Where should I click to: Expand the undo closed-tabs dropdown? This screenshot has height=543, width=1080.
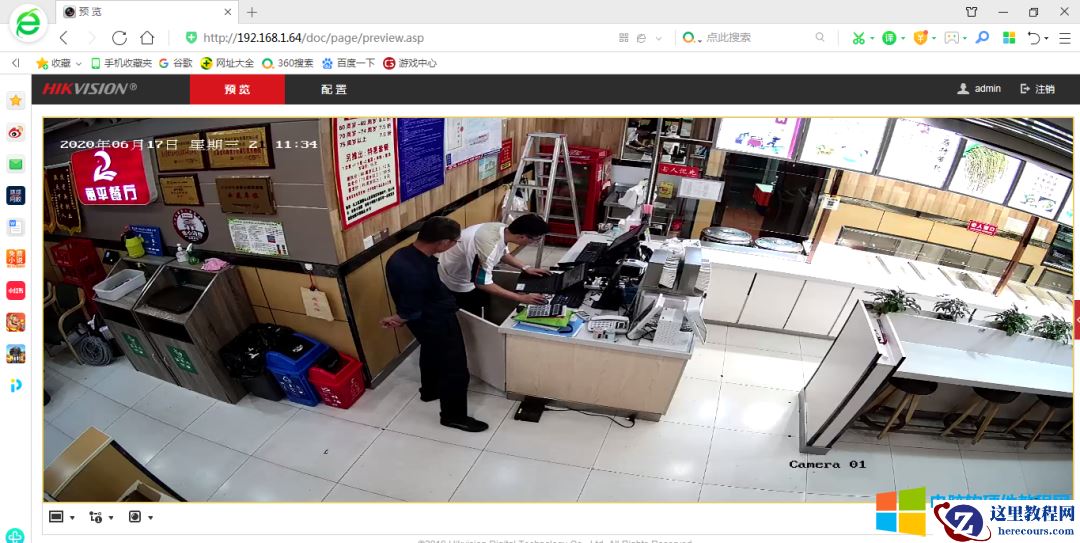pos(1046,39)
